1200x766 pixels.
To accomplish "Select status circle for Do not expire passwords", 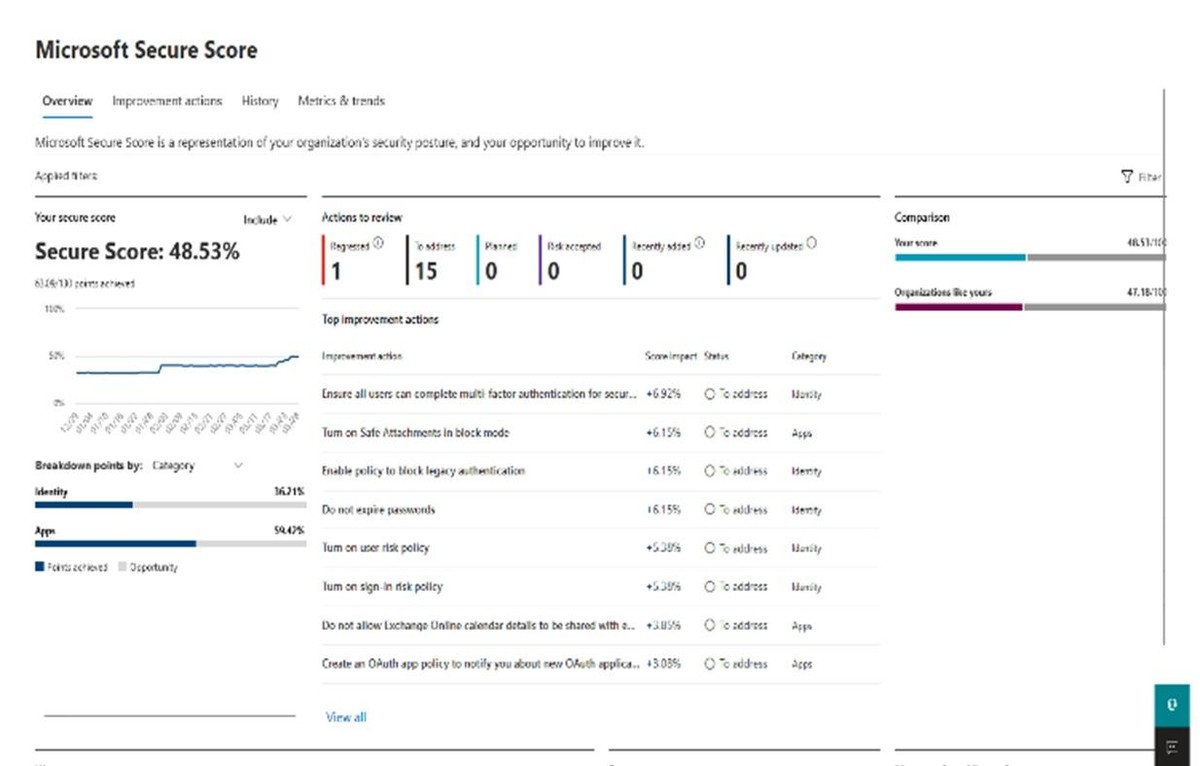I will [710, 510].
